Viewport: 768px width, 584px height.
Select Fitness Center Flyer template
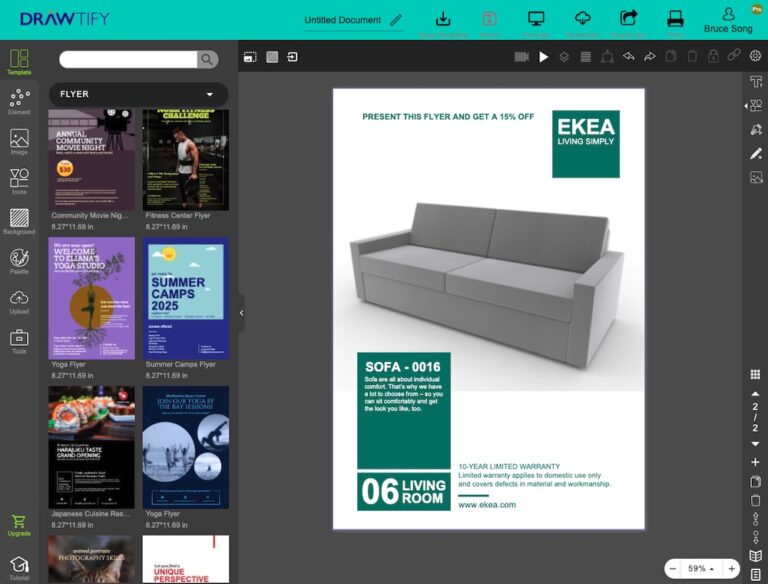click(x=186, y=160)
